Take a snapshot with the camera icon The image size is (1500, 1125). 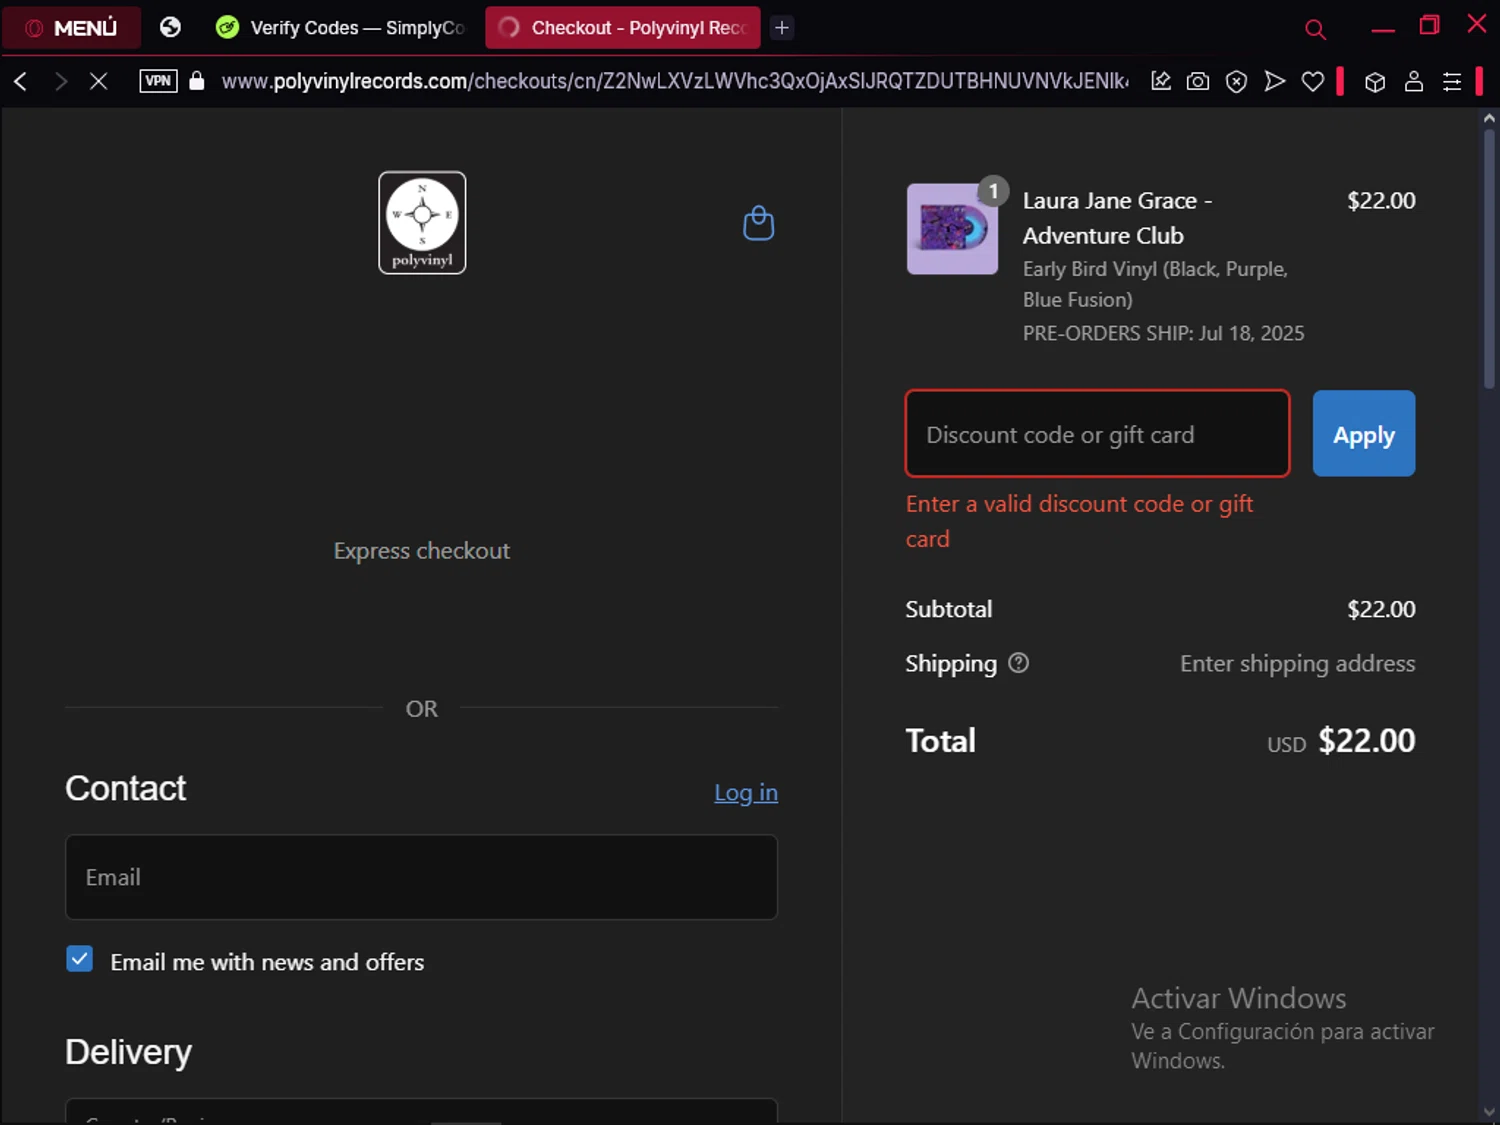1198,81
